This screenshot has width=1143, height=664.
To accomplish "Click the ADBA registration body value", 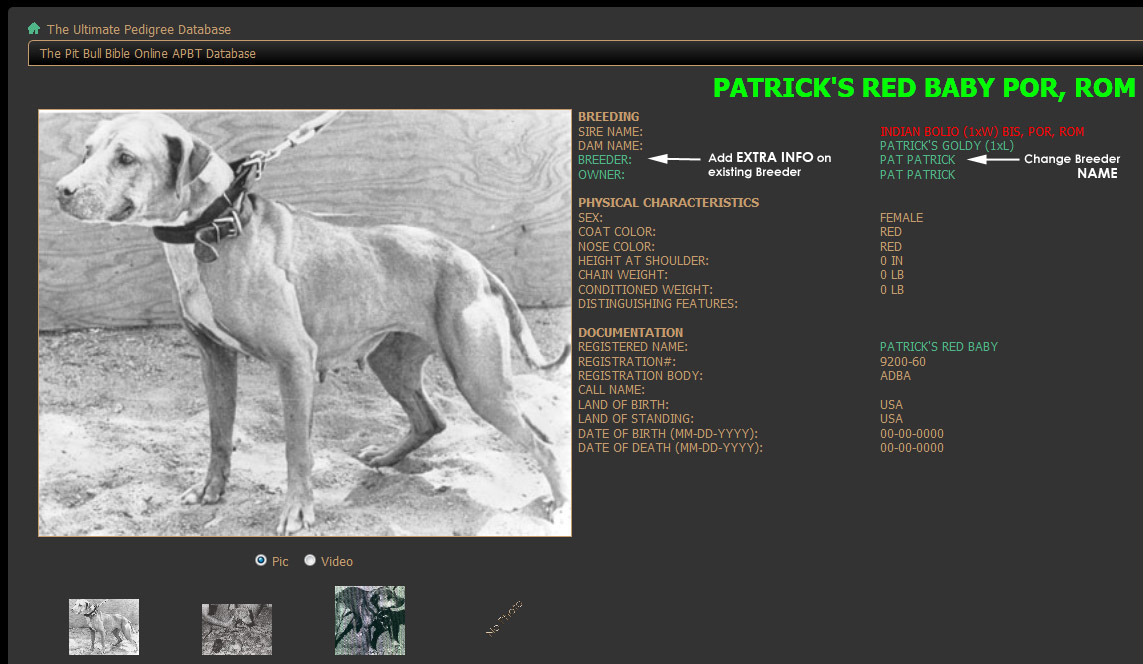I will [x=895, y=376].
